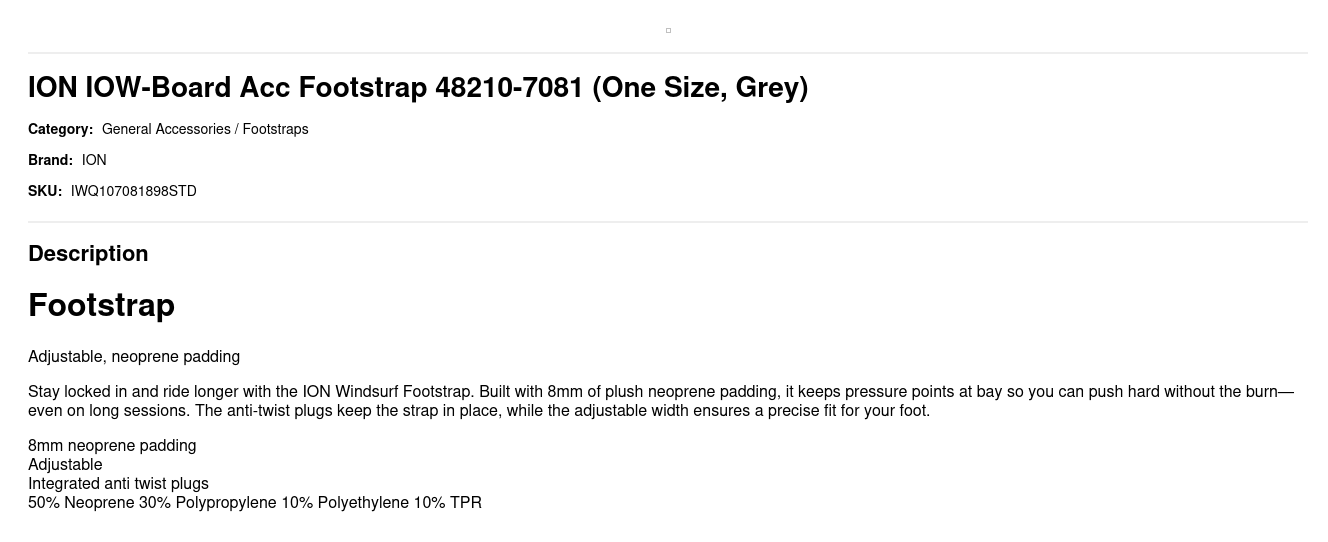Viewport: 1328px width, 542px height.
Task: Click the text 48210-7081 in the title
Action: point(509,88)
